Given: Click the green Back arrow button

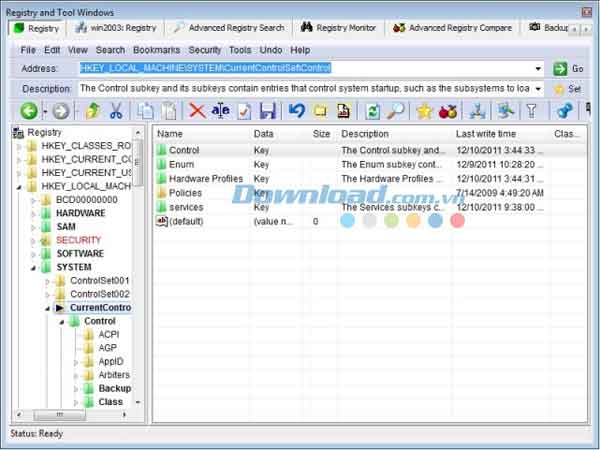Looking at the screenshot, I should click(x=29, y=111).
